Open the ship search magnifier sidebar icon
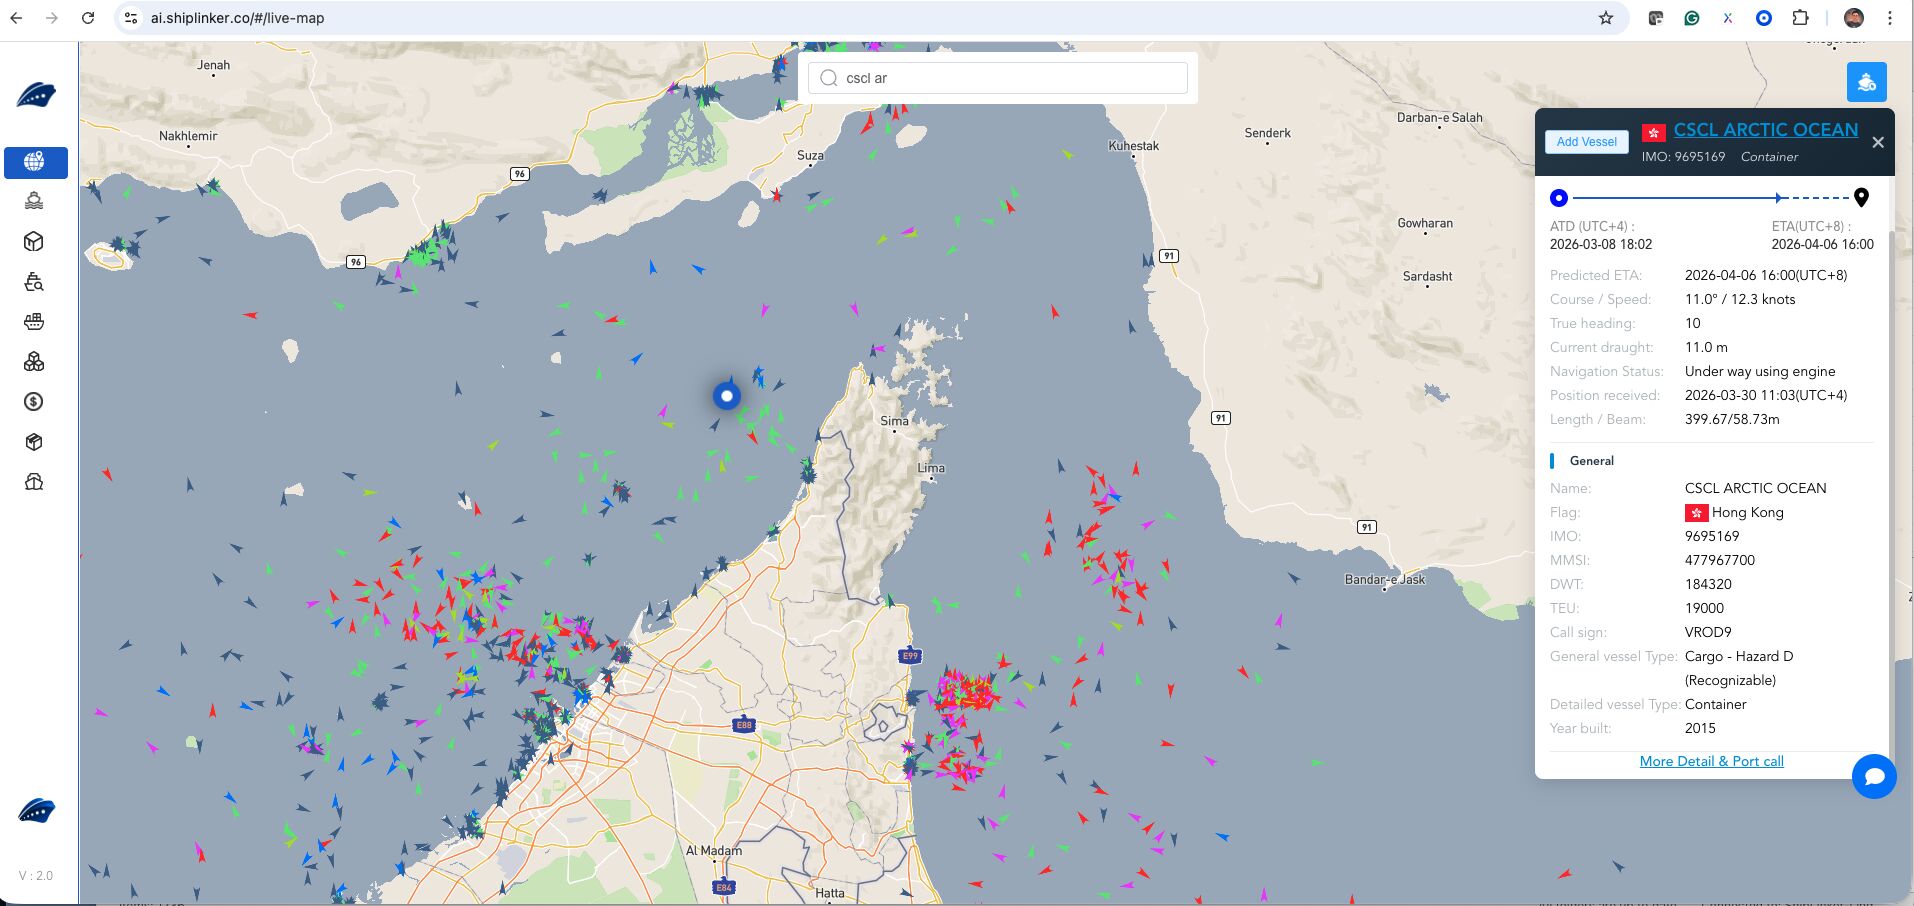The image size is (1914, 906). tap(34, 282)
